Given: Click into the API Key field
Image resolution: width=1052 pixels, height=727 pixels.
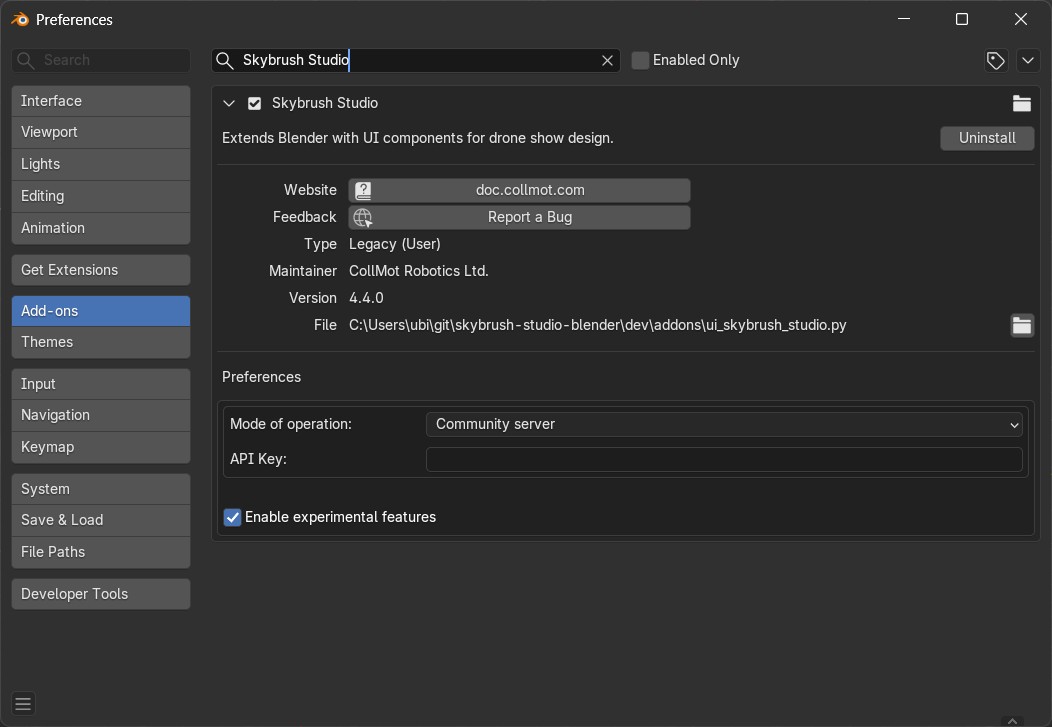Looking at the screenshot, I should point(724,459).
